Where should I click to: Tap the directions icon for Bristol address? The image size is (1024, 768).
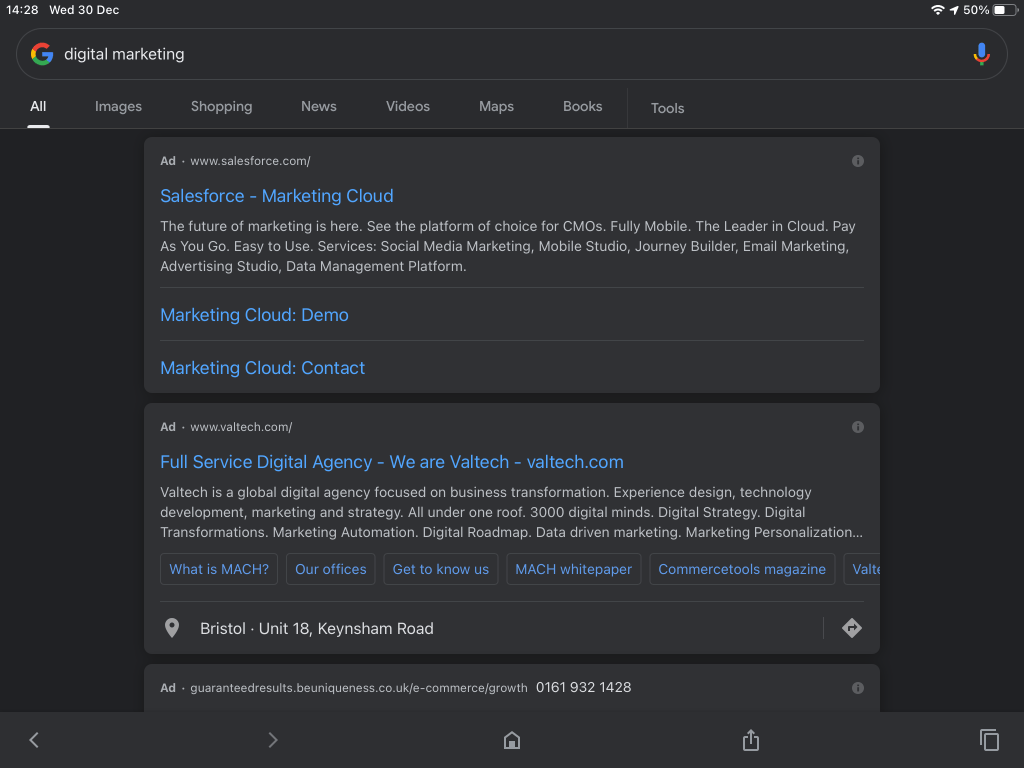pyautogui.click(x=851, y=628)
